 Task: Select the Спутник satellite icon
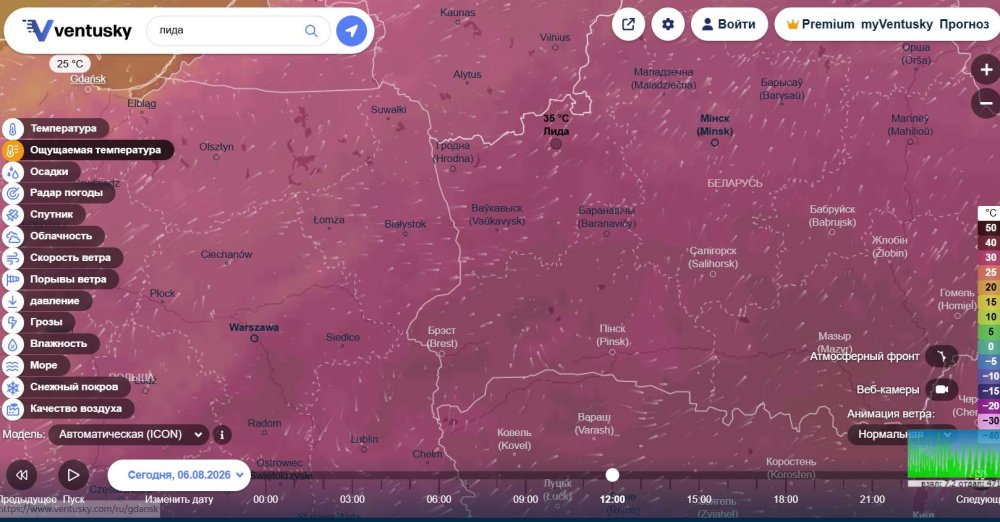click(13, 215)
